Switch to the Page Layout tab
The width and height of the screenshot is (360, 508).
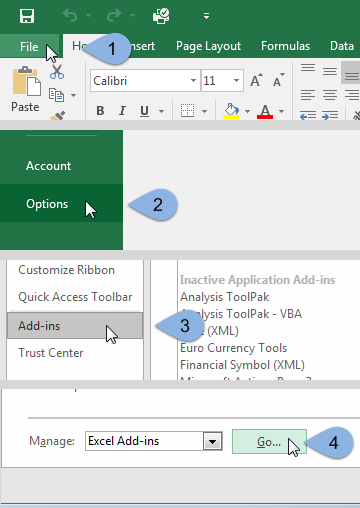pos(208,46)
